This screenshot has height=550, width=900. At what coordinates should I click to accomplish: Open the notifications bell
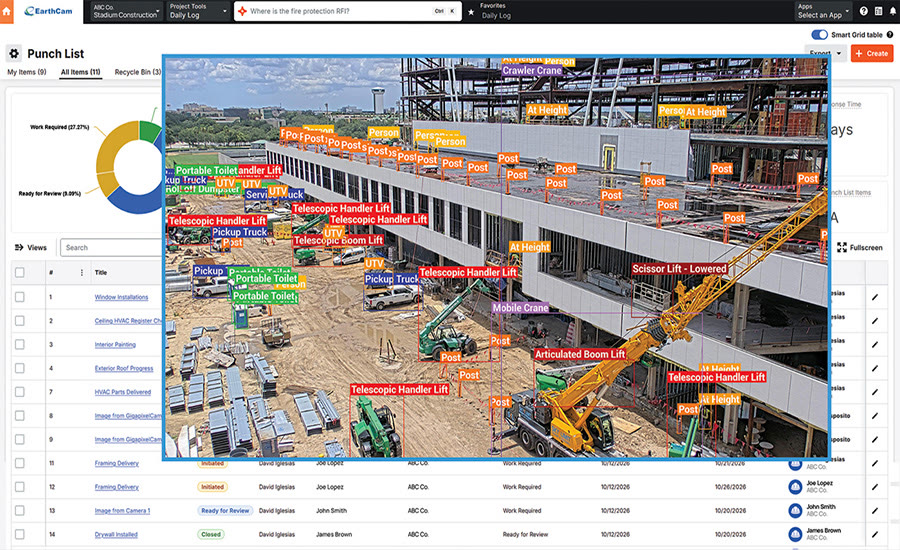(893, 11)
